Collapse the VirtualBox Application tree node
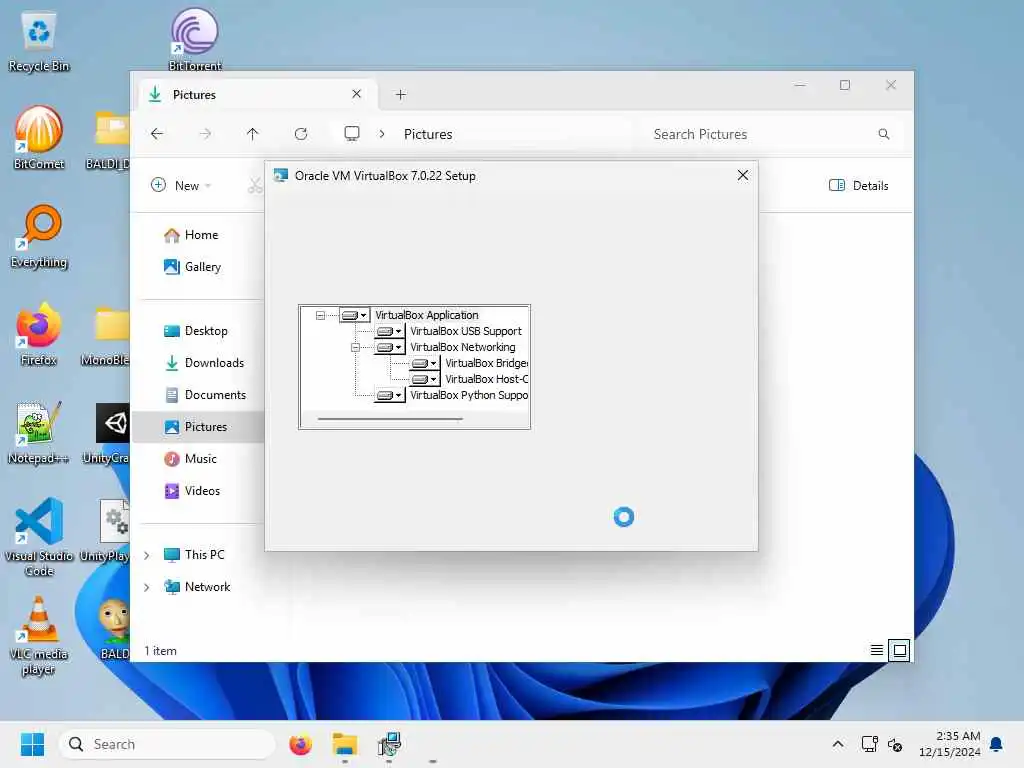The image size is (1024, 768). 320,315
